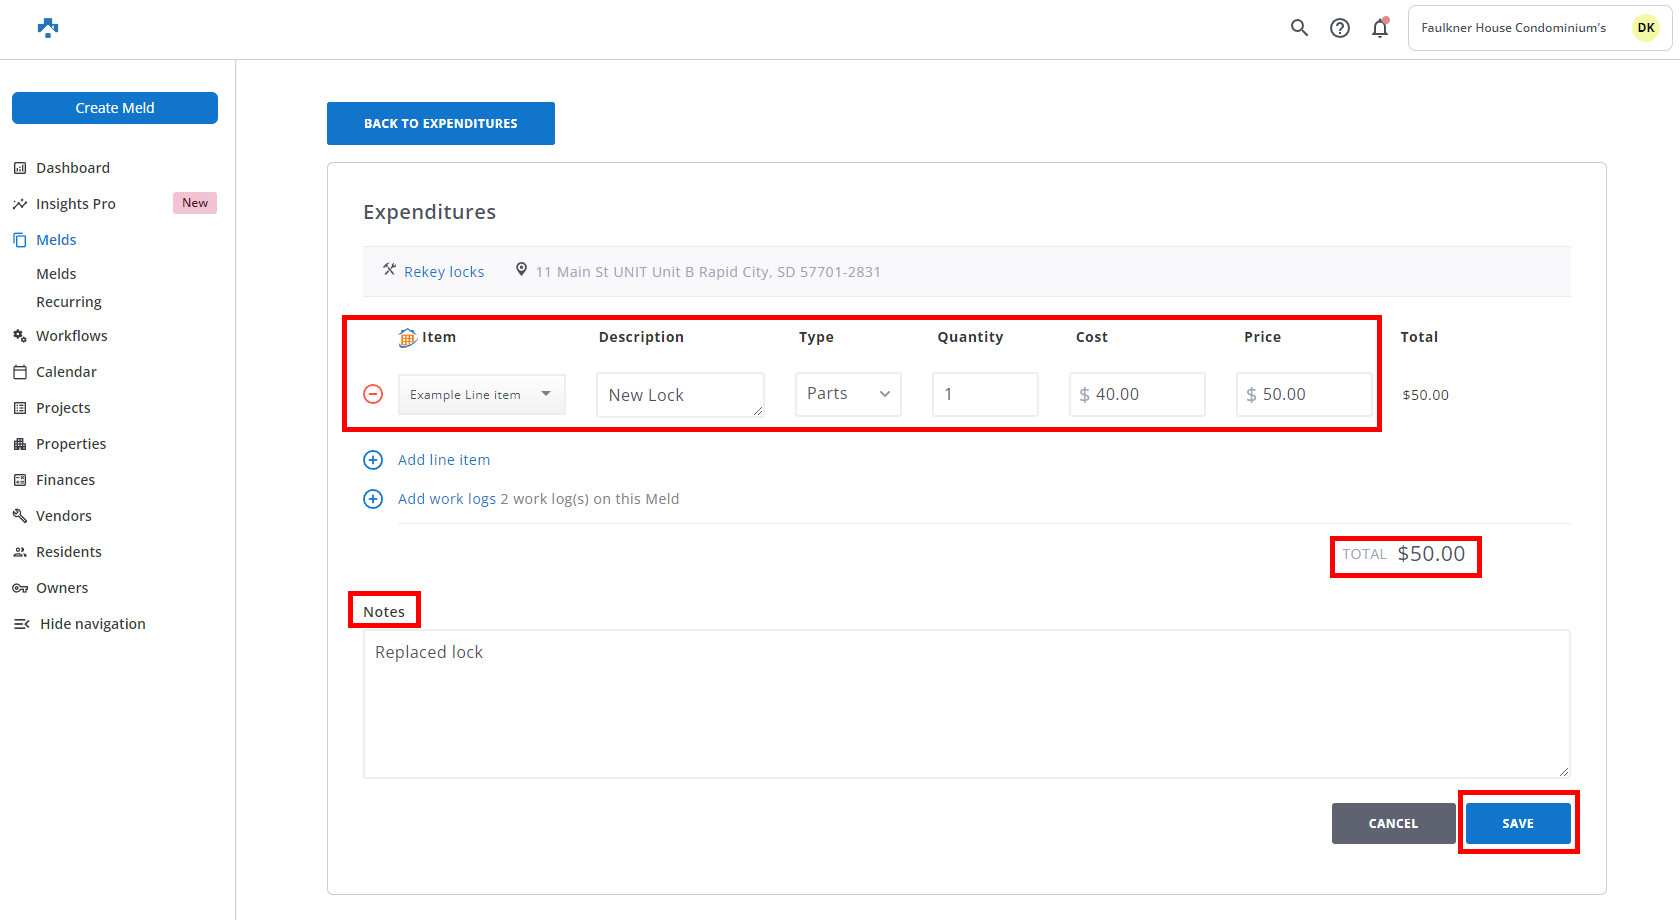Save the expenditure

click(x=1517, y=823)
